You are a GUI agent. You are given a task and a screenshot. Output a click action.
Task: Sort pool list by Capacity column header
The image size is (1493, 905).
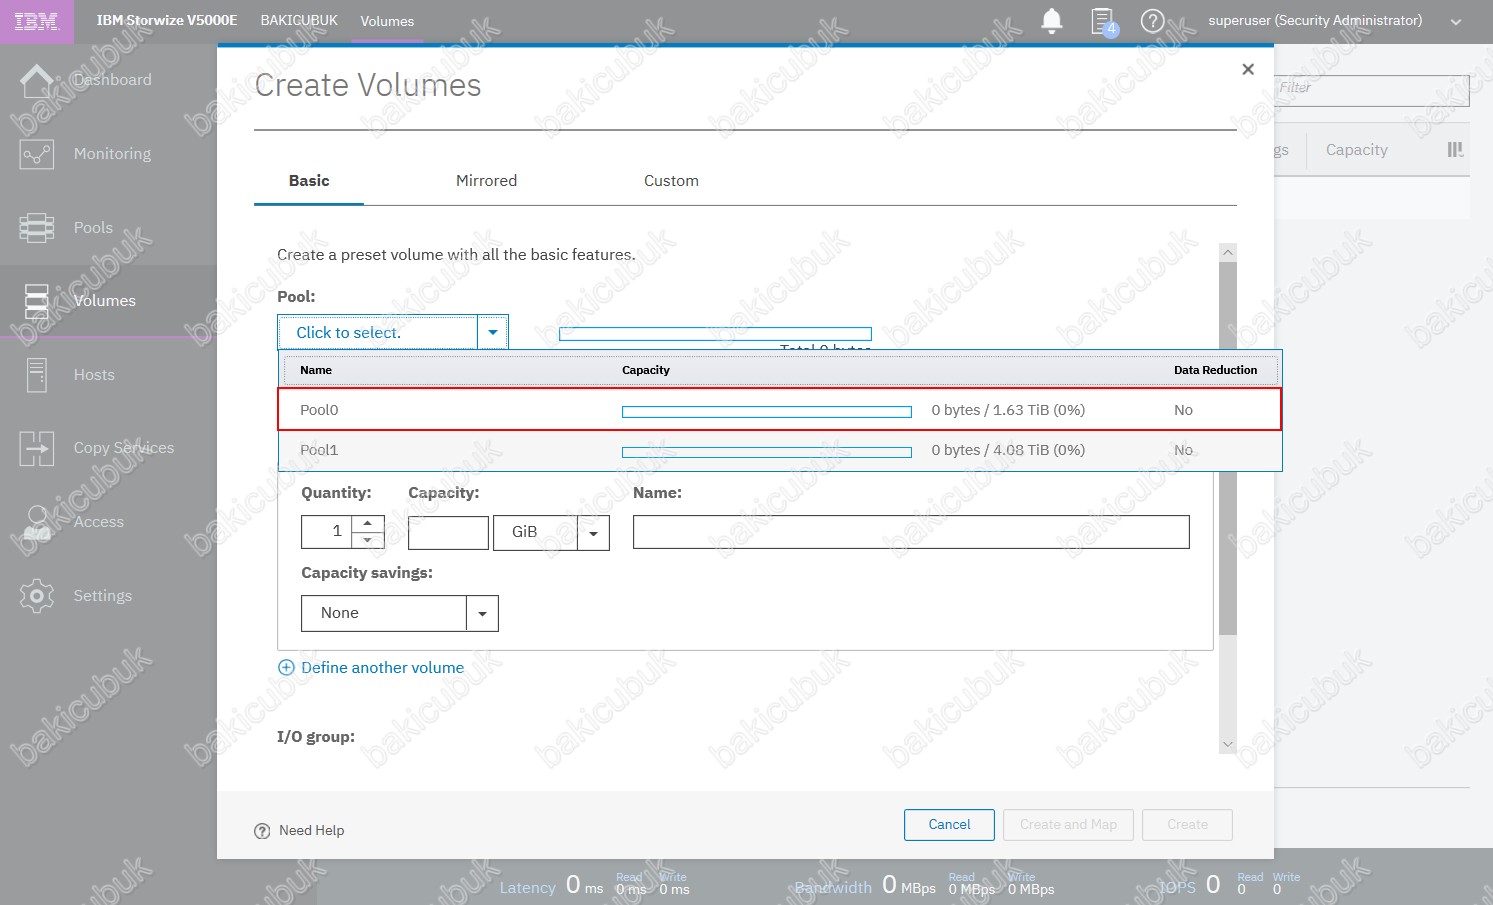point(646,370)
